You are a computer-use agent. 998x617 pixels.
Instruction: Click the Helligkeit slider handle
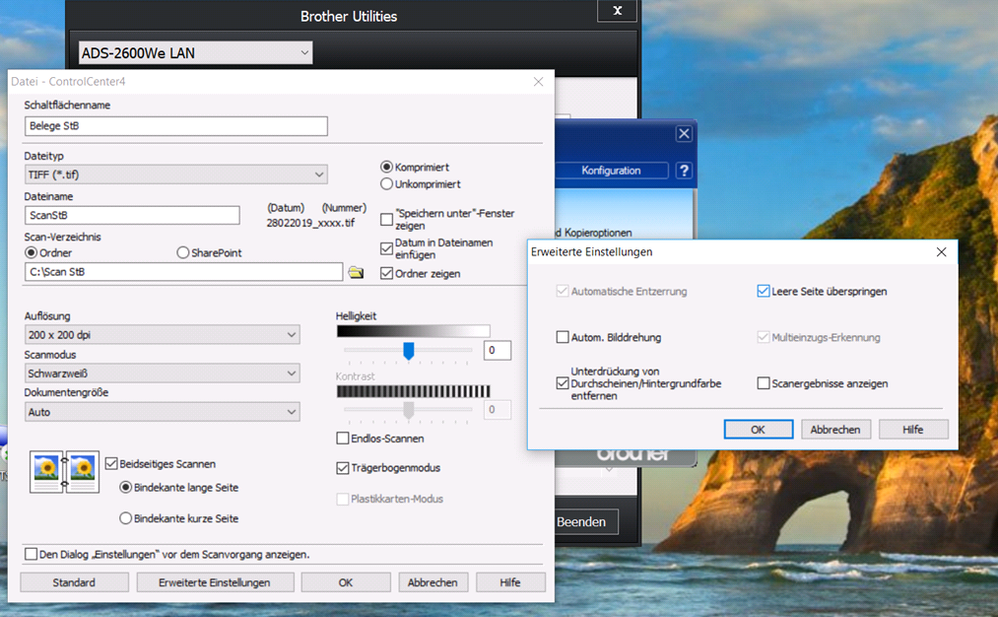409,350
